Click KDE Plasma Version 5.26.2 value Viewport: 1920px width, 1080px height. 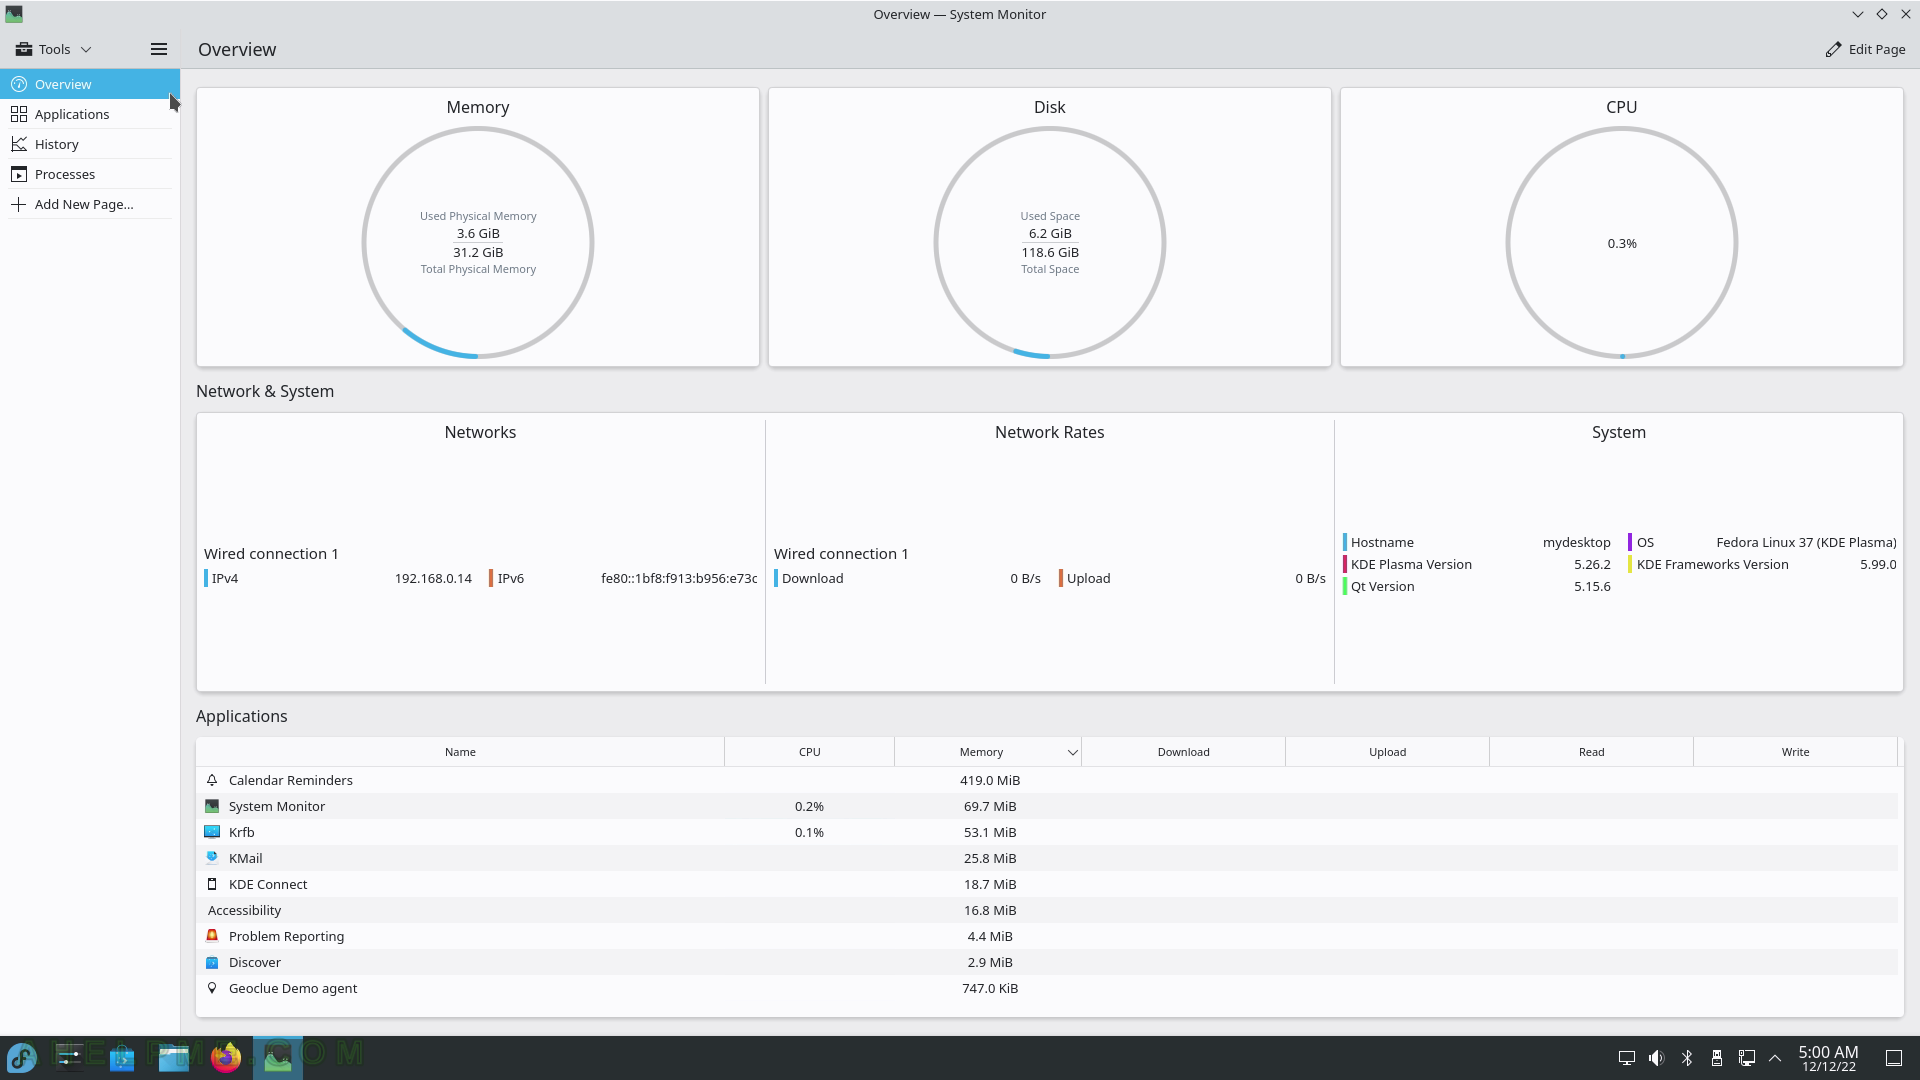coord(1592,564)
